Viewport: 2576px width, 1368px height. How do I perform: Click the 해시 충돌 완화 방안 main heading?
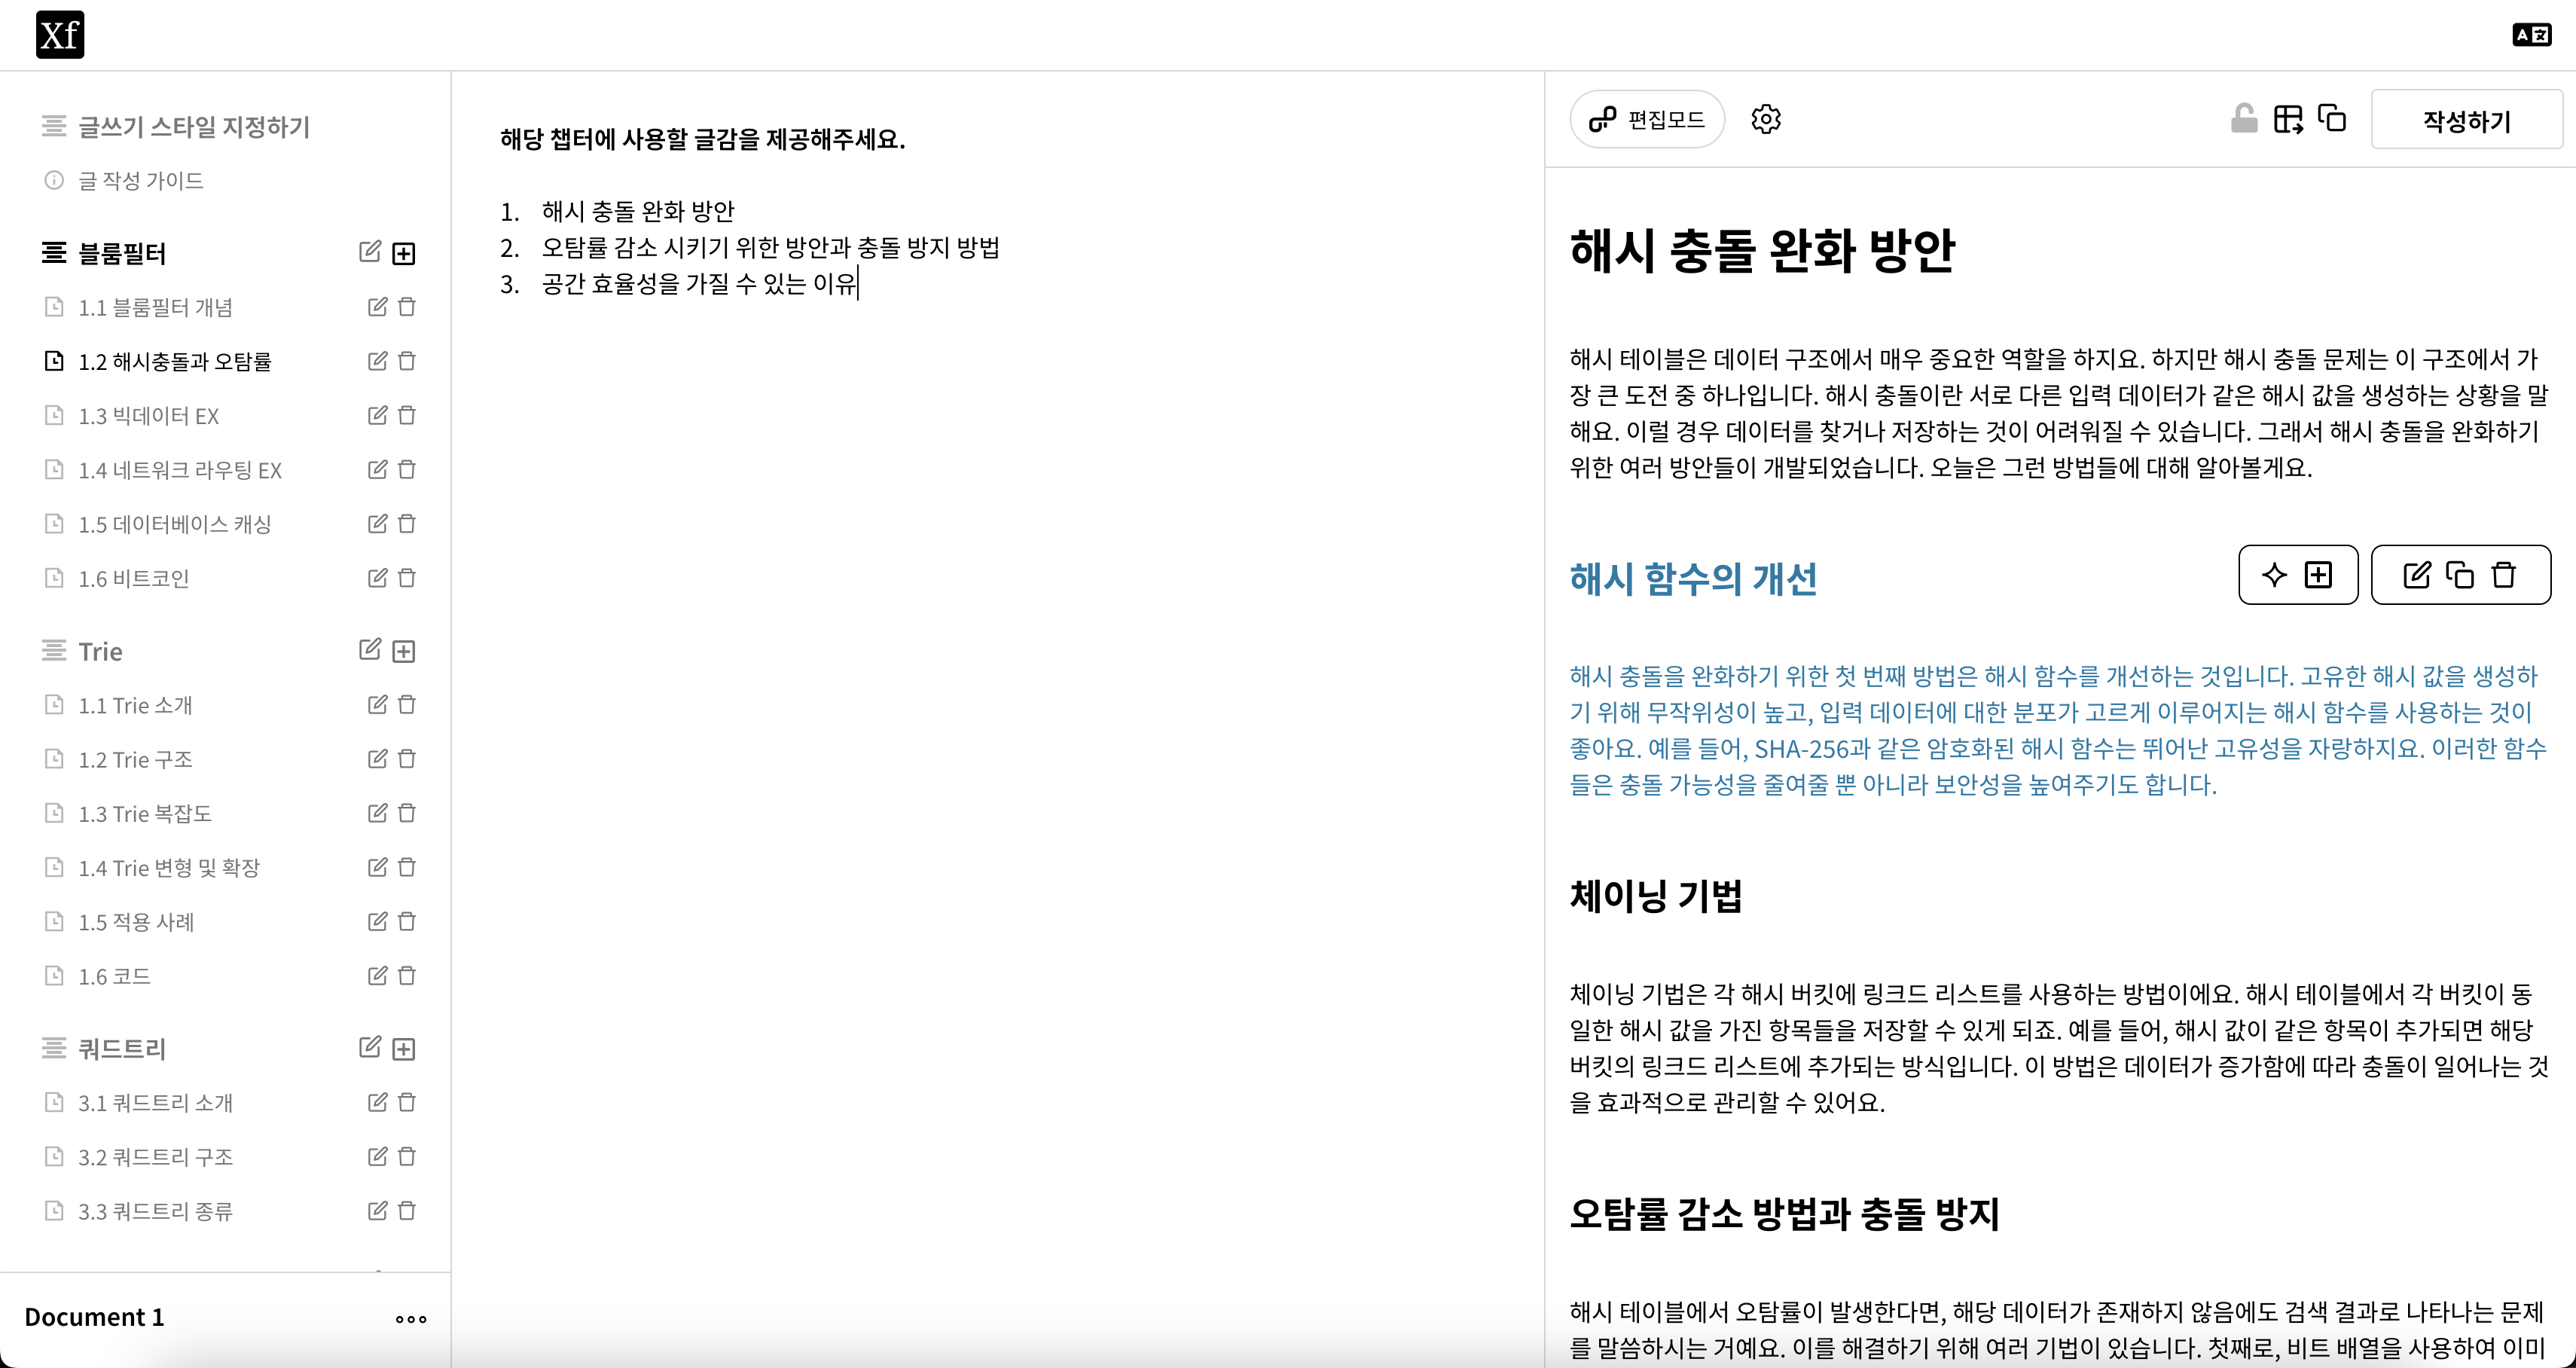1762,250
